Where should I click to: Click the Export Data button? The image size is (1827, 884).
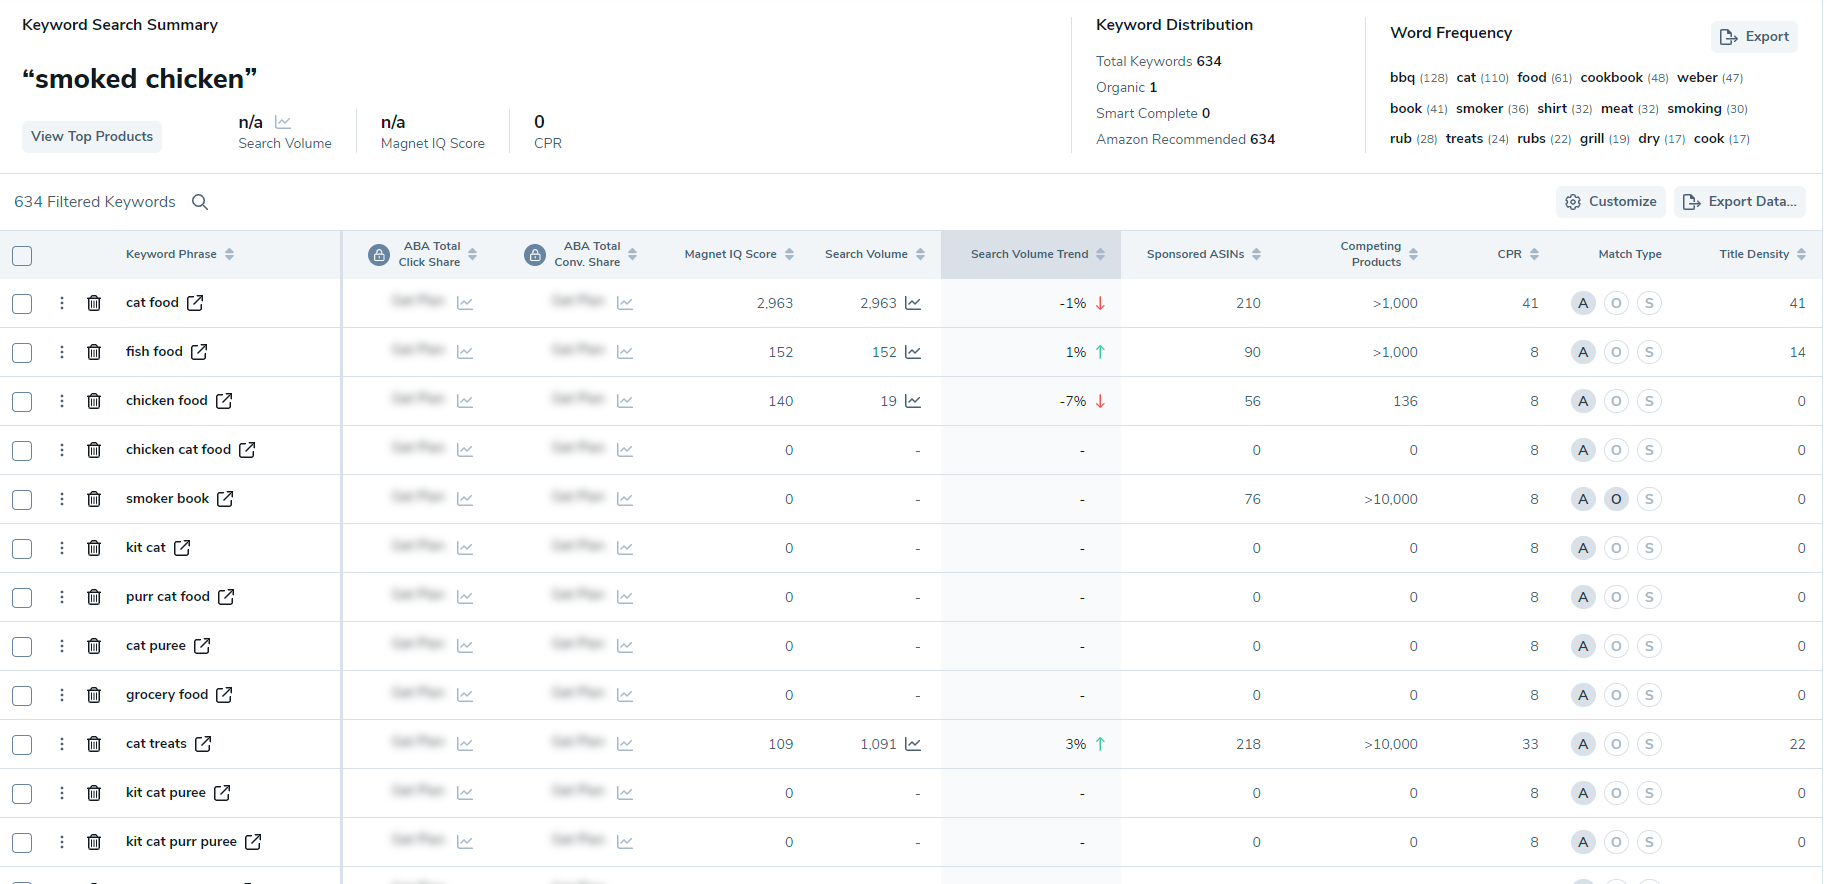(x=1739, y=202)
